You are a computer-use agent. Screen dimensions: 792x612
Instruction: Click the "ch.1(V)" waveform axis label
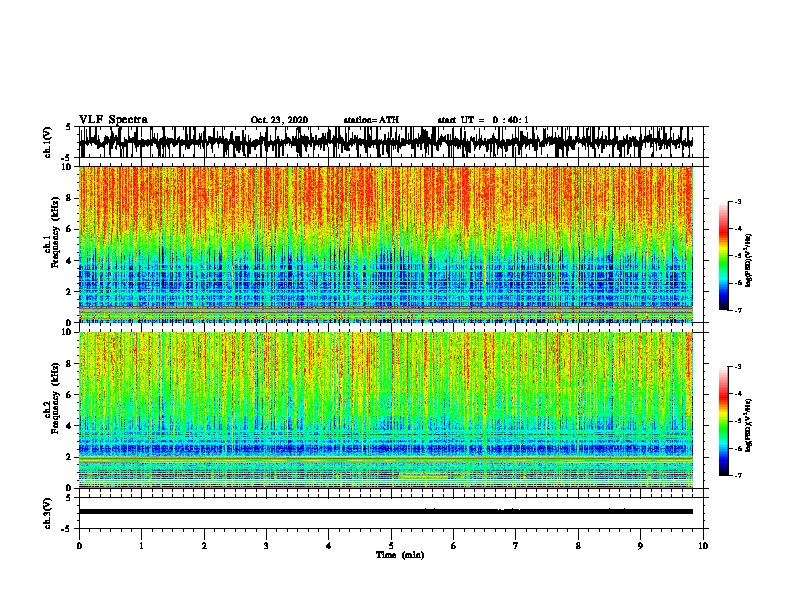click(x=48, y=142)
